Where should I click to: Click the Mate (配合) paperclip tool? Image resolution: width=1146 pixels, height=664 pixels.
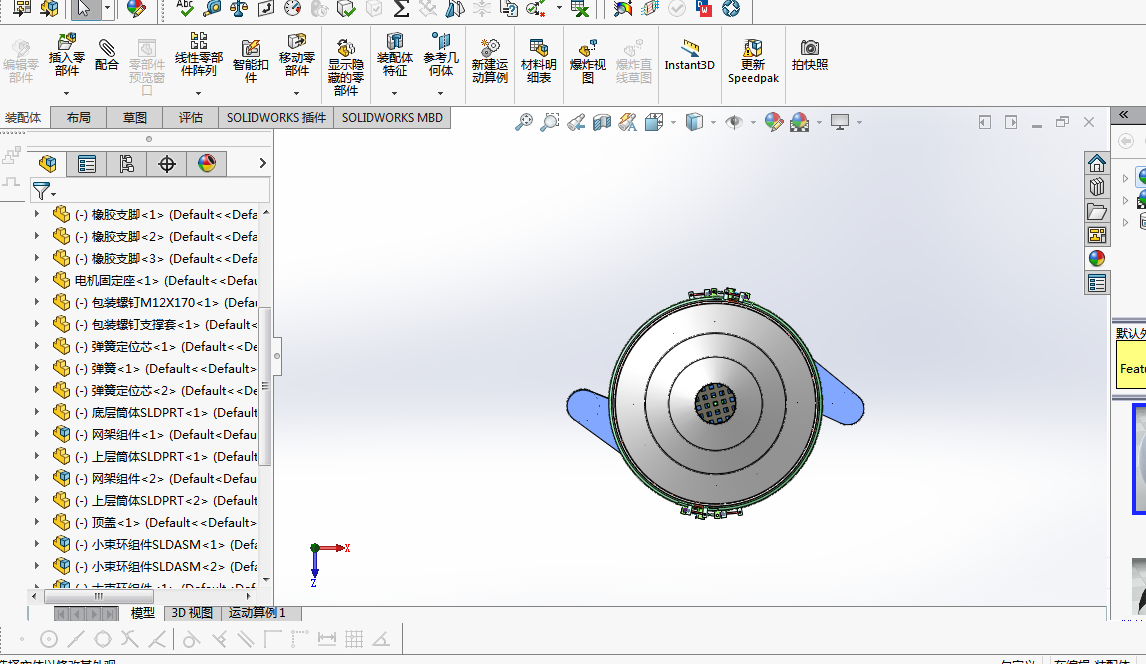click(x=107, y=55)
